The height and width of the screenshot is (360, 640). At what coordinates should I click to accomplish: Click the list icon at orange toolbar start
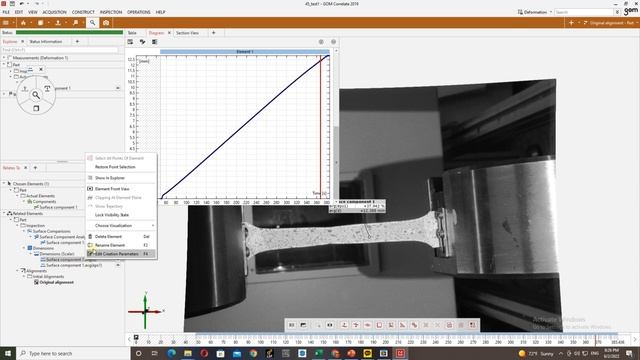6,23
